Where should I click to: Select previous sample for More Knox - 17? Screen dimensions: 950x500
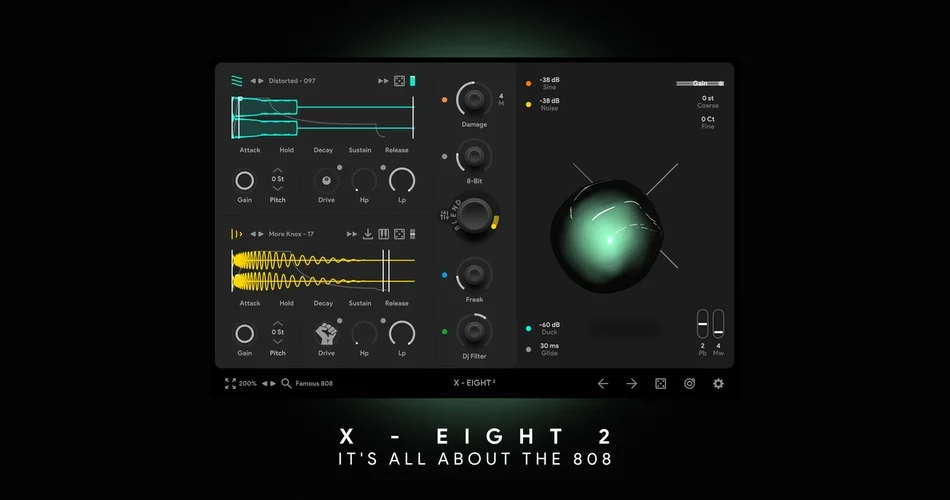click(x=253, y=234)
